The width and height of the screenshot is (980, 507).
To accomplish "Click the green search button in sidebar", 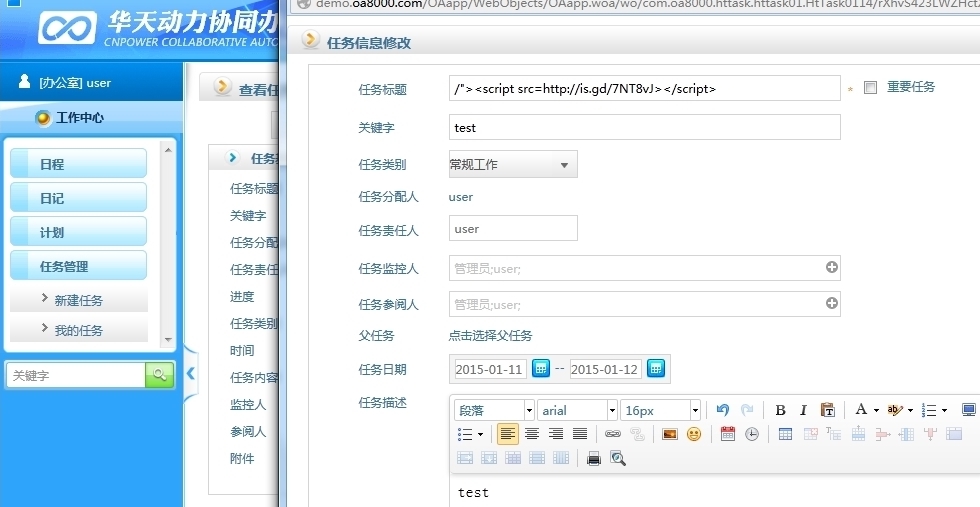I will click(x=159, y=375).
